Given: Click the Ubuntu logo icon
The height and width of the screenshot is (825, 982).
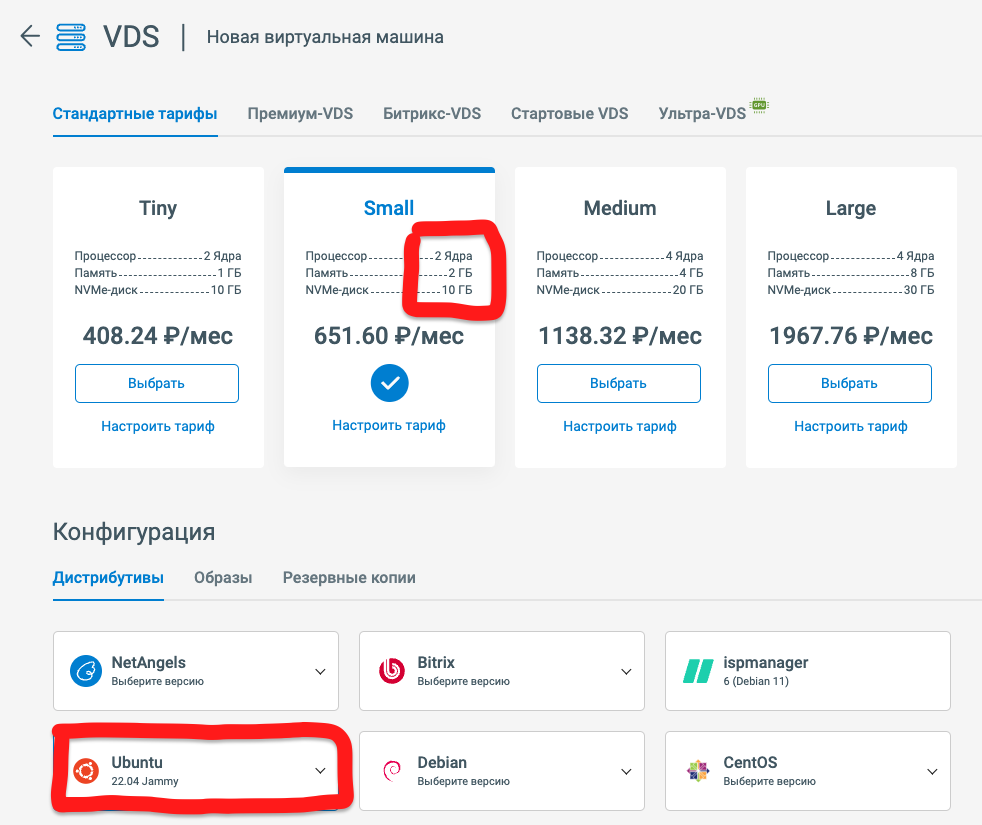Looking at the screenshot, I should 87,771.
